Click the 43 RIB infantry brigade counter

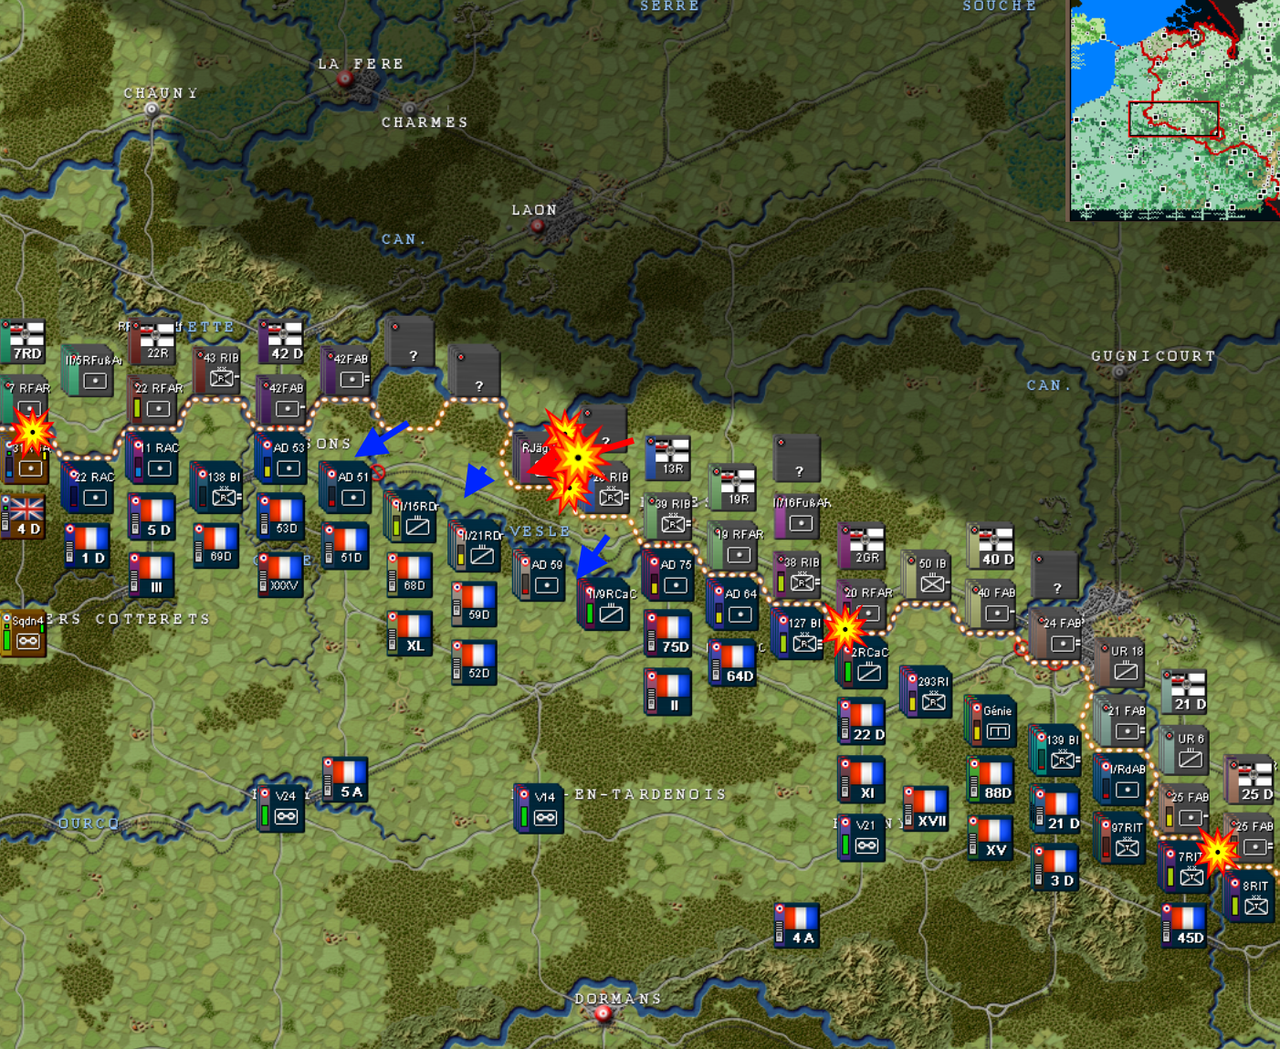pyautogui.click(x=219, y=370)
